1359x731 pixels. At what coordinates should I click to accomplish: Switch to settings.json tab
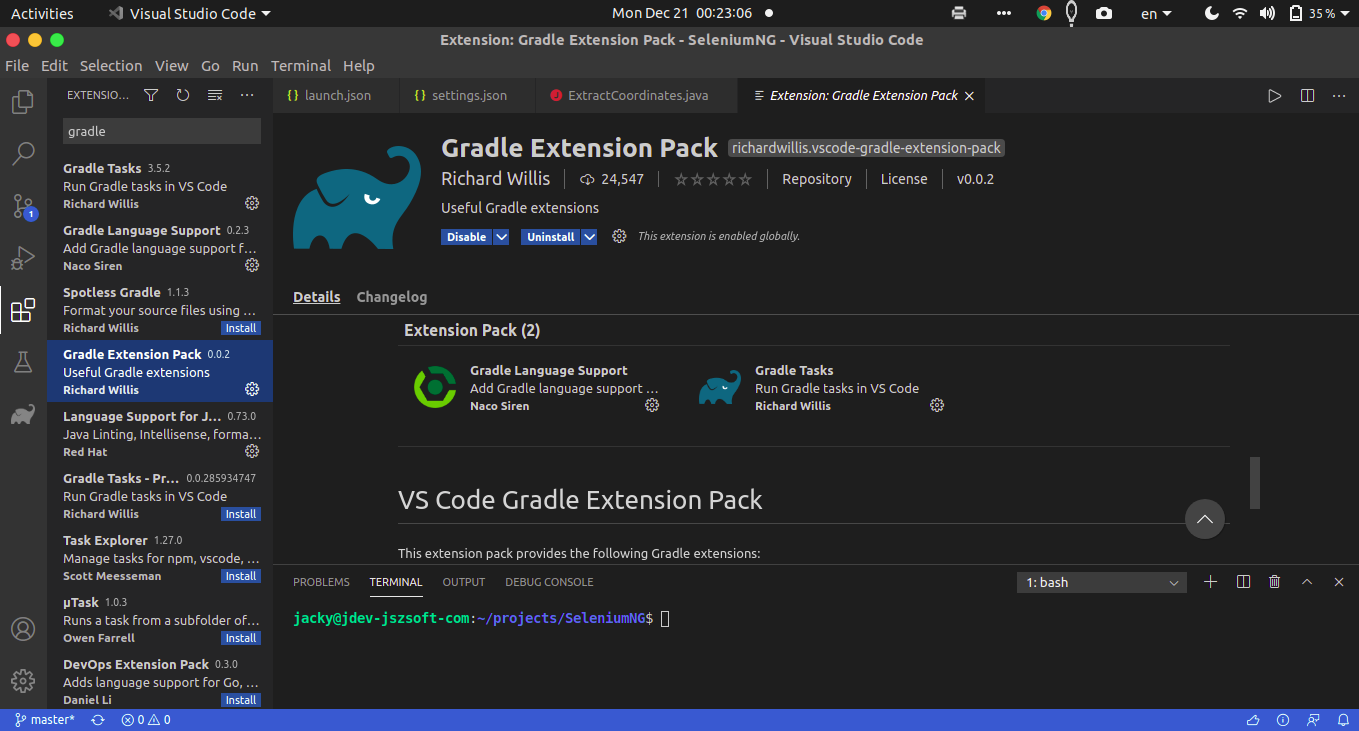[468, 96]
